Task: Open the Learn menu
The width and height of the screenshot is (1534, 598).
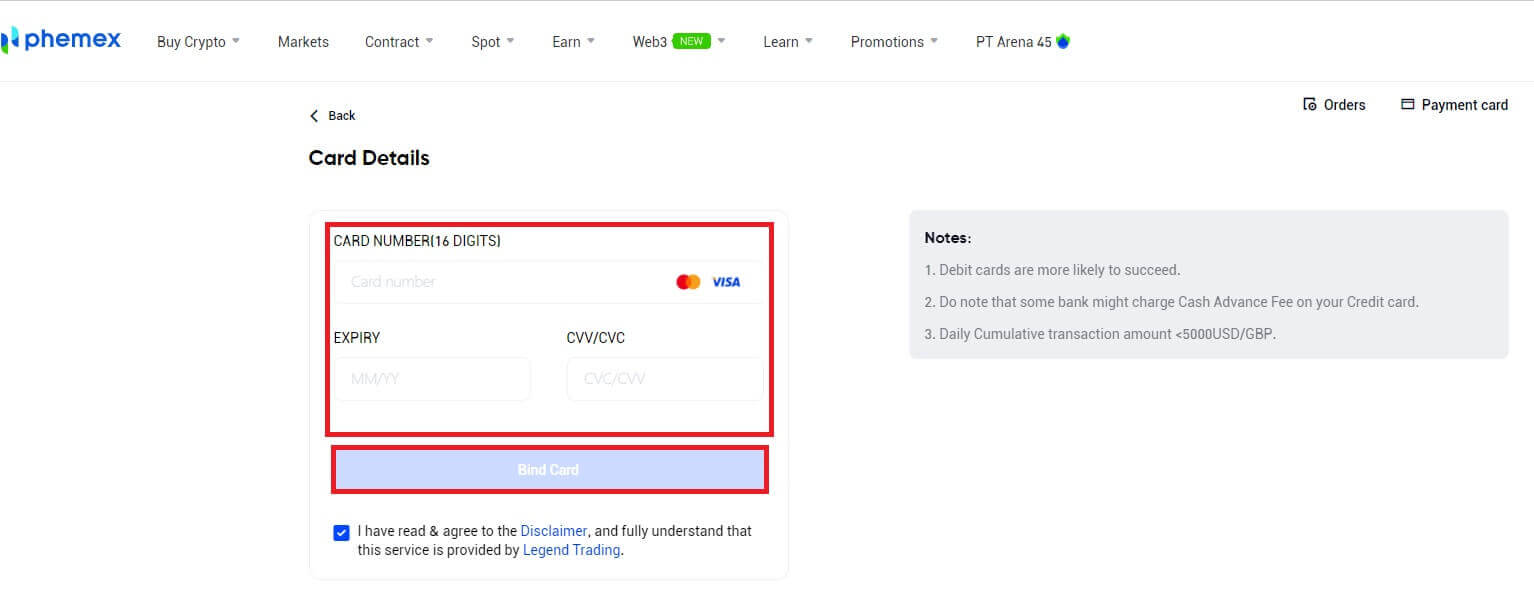Action: pyautogui.click(x=780, y=41)
